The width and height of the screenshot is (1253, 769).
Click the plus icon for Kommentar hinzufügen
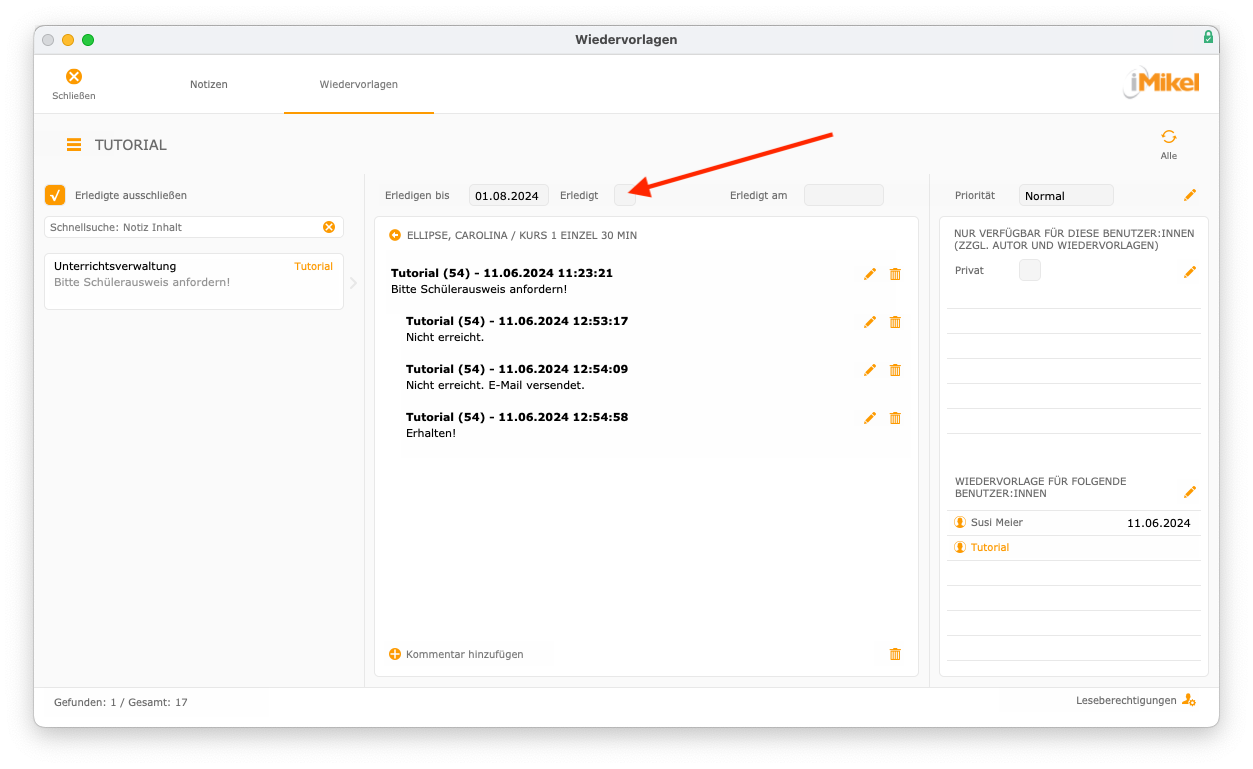395,654
